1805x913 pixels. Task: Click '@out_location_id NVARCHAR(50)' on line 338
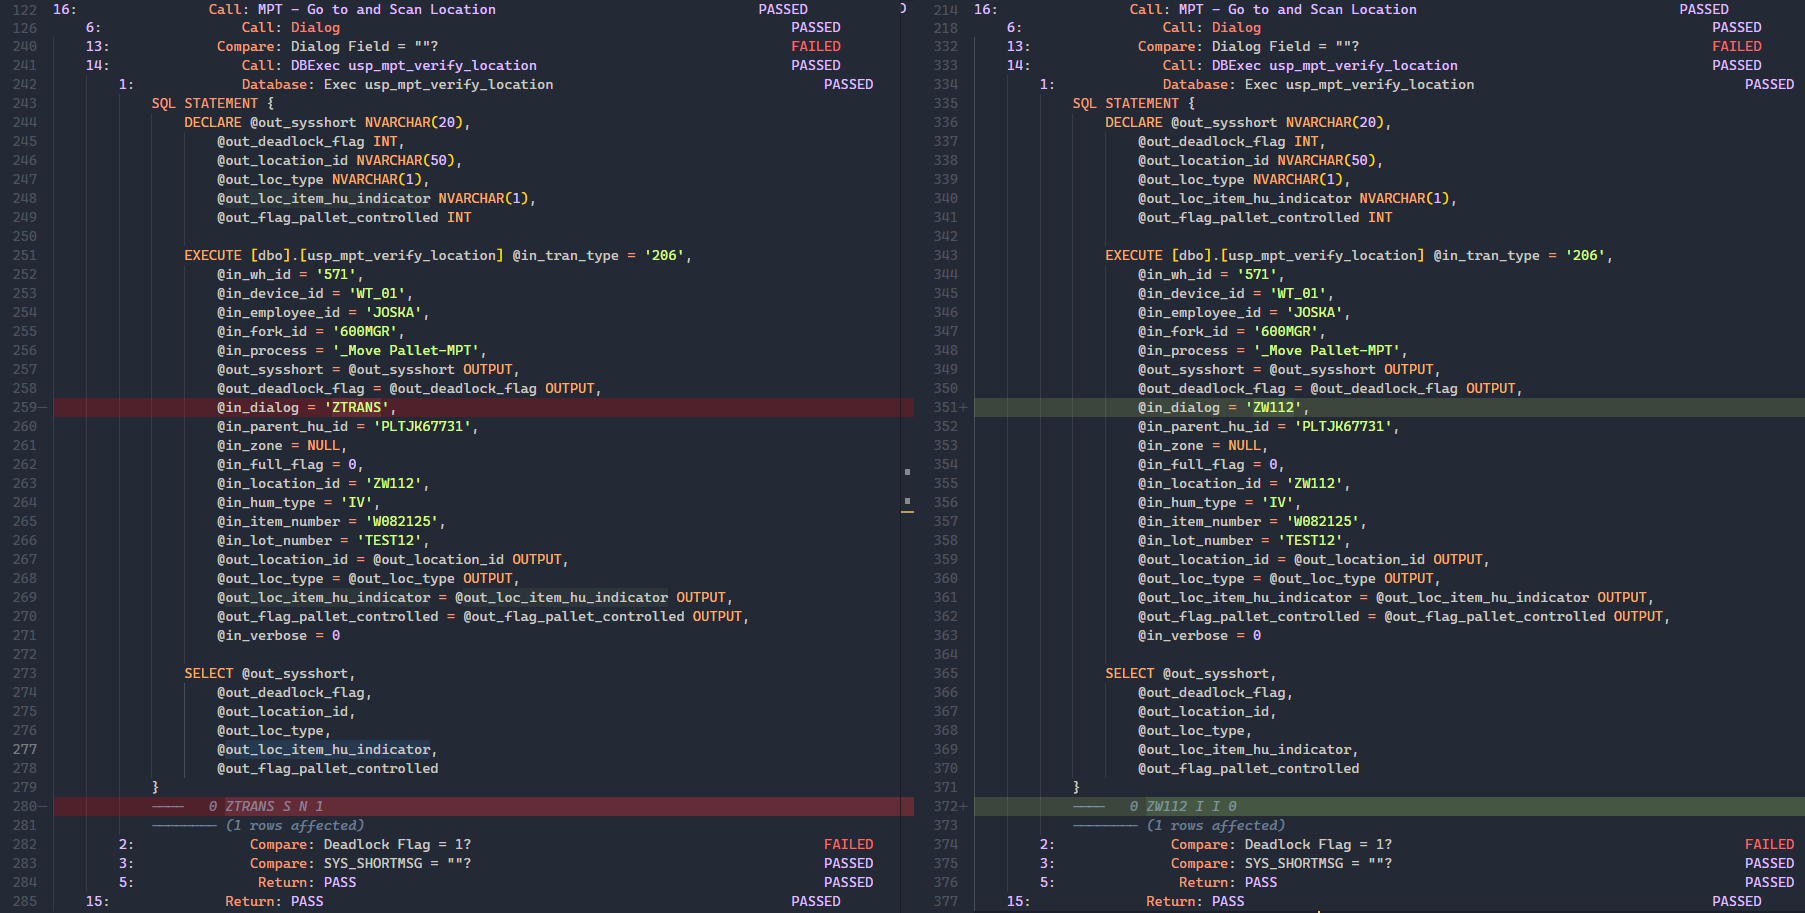point(1257,160)
